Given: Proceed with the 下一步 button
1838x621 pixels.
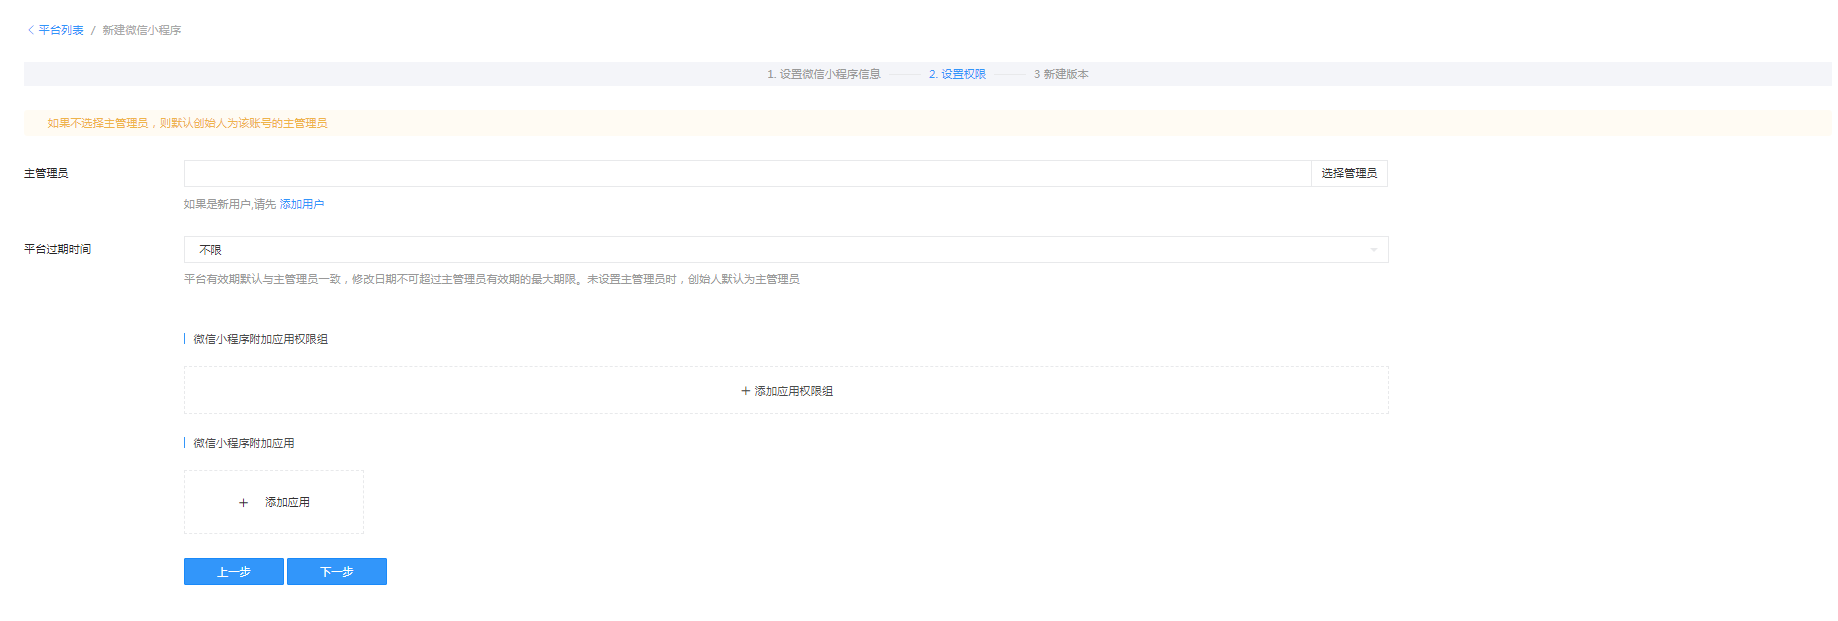Looking at the screenshot, I should pos(337,572).
